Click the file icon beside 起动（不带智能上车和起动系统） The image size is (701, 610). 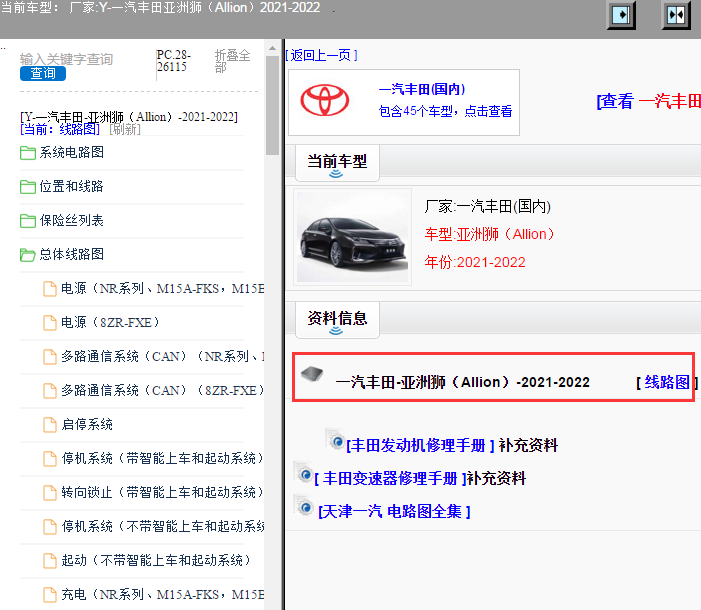point(50,561)
